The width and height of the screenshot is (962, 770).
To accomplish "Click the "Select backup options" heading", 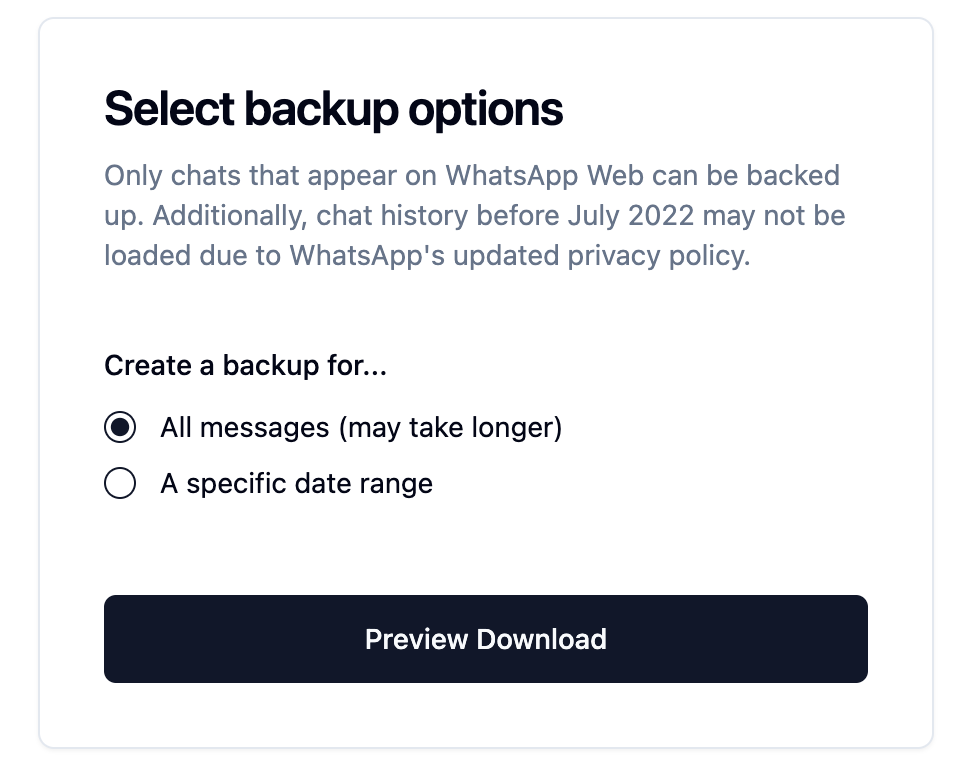I will (x=333, y=109).
